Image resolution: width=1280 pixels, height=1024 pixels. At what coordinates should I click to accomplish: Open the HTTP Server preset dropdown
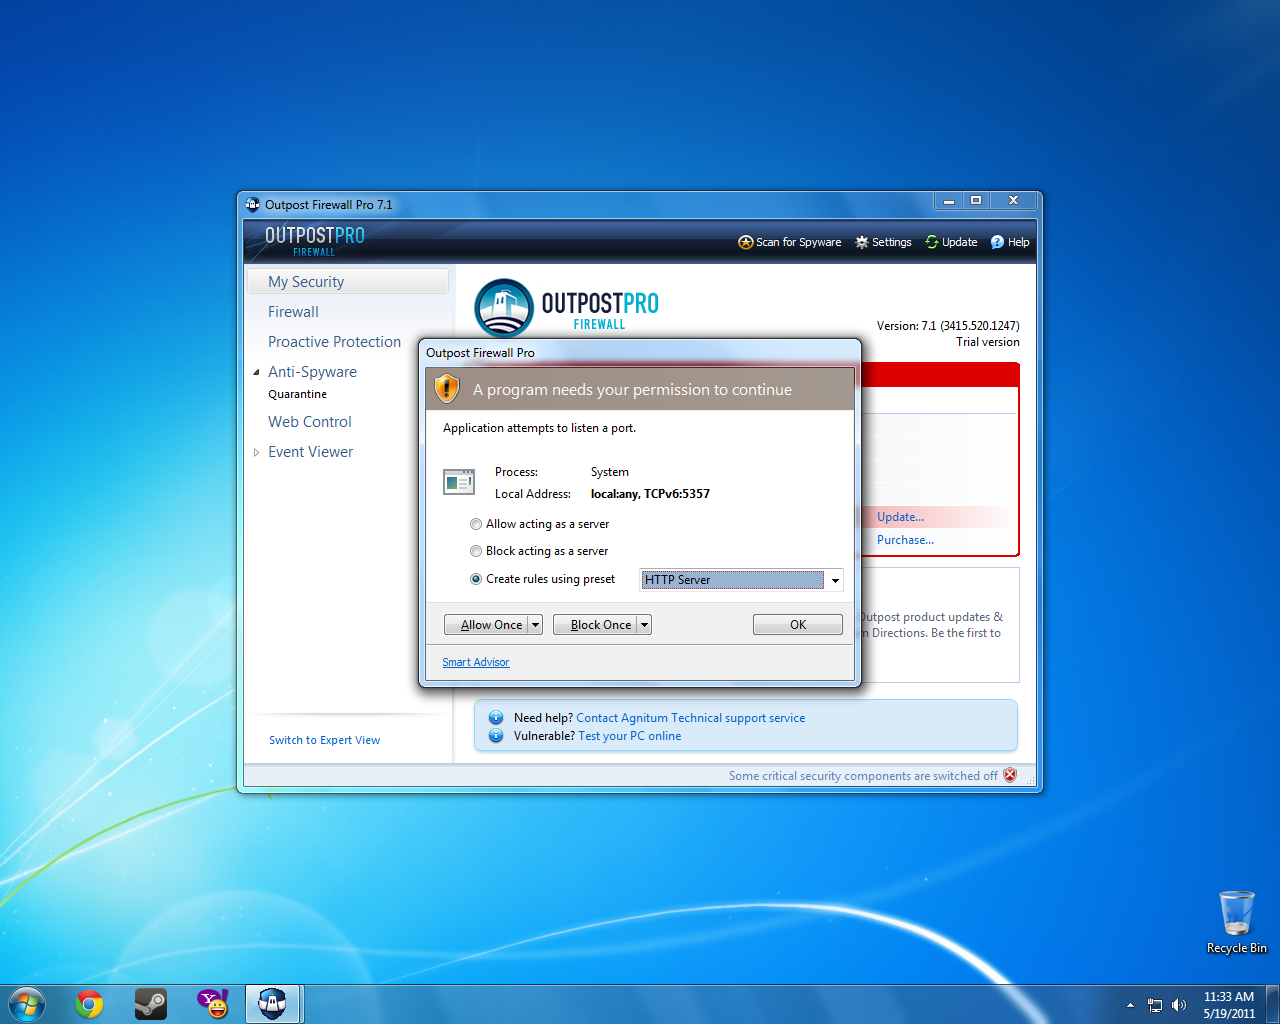pyautogui.click(x=835, y=580)
